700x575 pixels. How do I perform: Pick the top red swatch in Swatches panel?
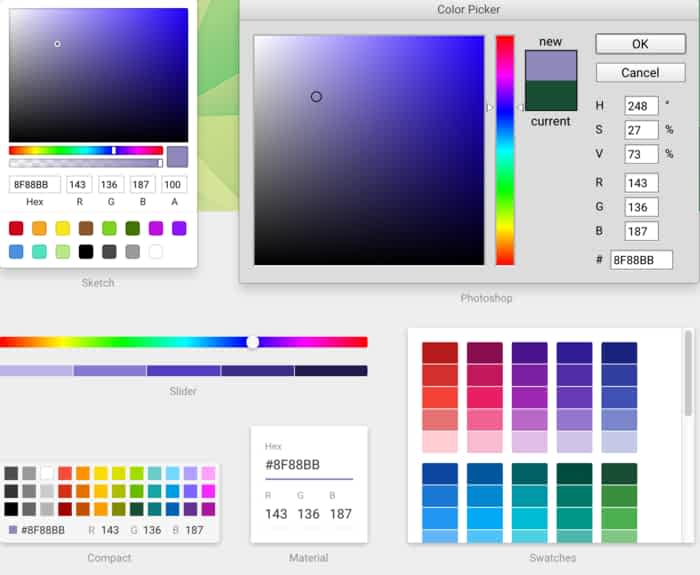439,353
